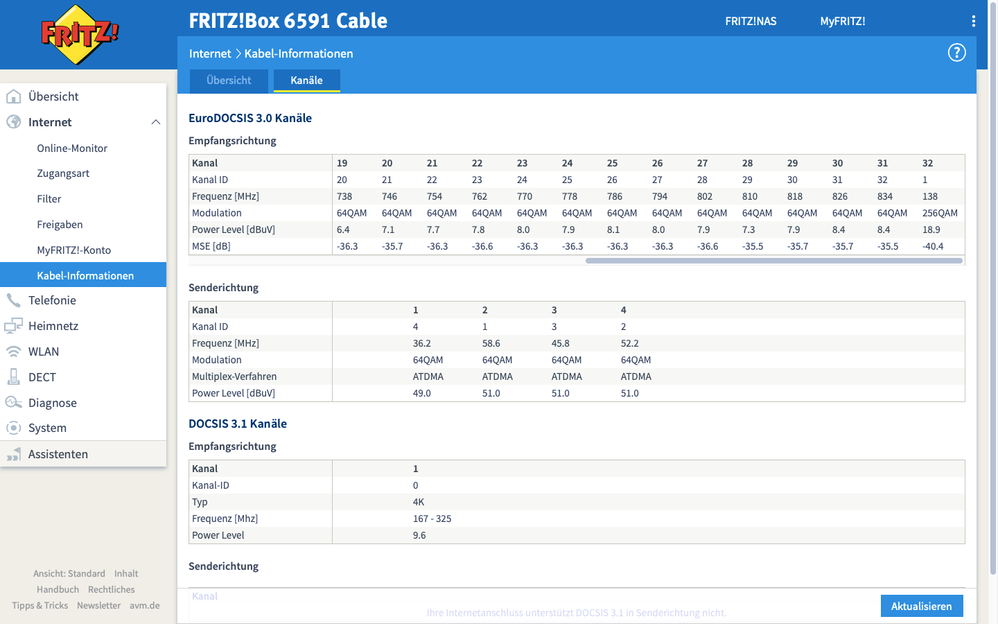This screenshot has width=998, height=624.
Task: Click the FRITZ! logo
Action: [80, 34]
